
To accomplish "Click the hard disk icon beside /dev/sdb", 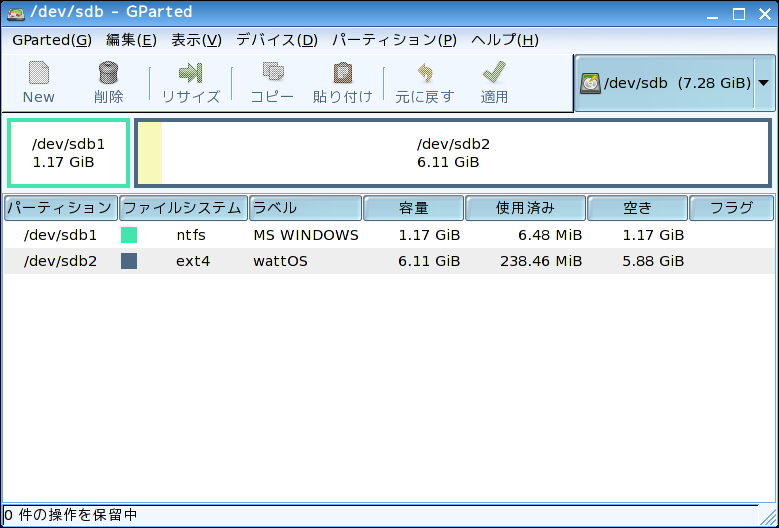I will click(590, 83).
